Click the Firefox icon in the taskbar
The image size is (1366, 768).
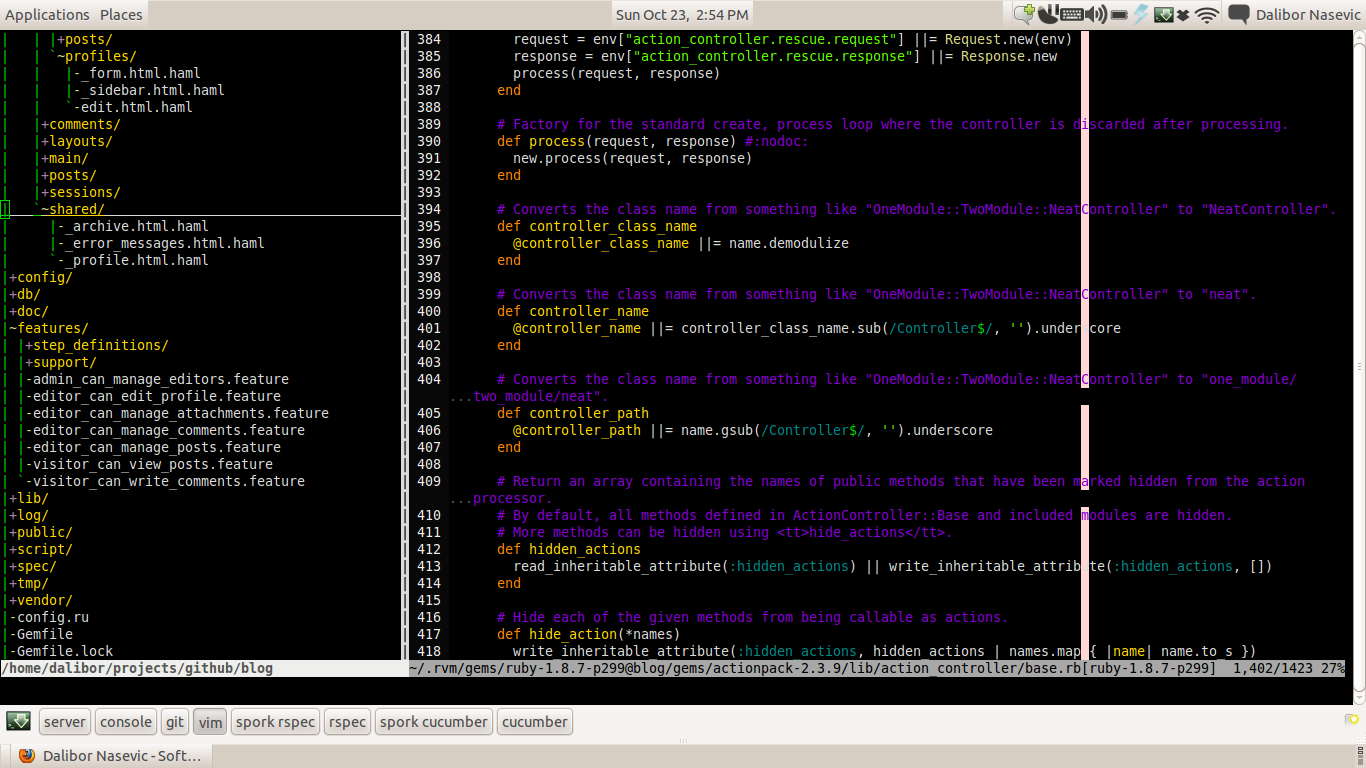click(26, 756)
